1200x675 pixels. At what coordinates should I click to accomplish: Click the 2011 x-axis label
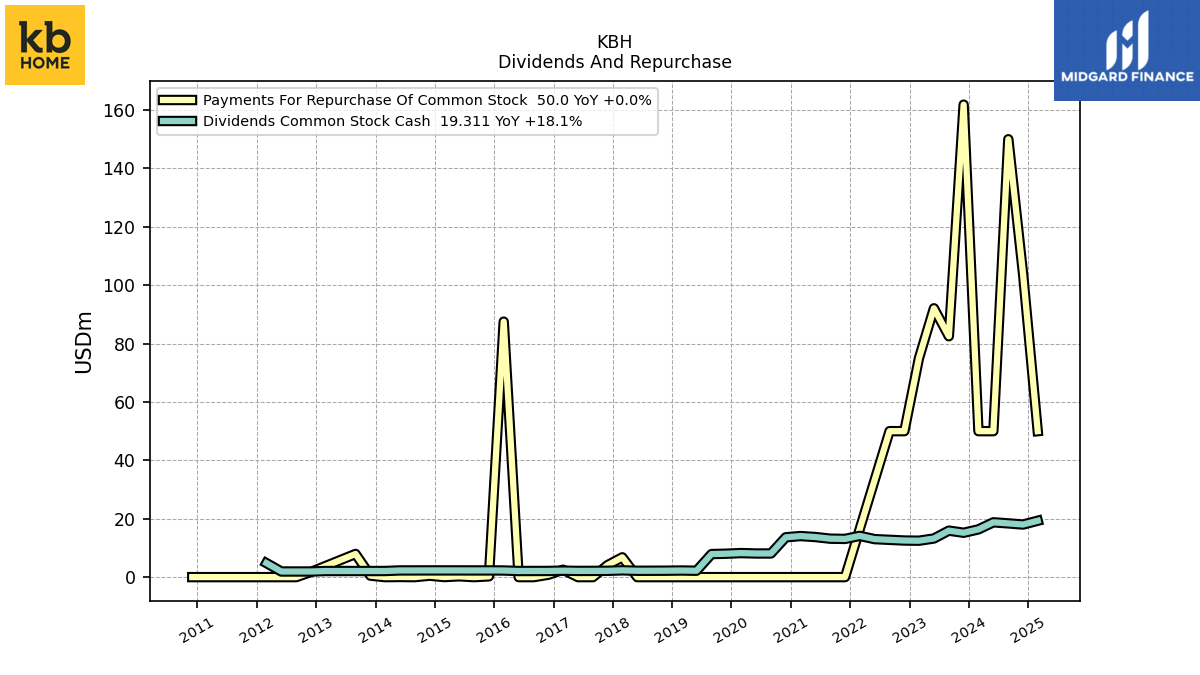[196, 631]
